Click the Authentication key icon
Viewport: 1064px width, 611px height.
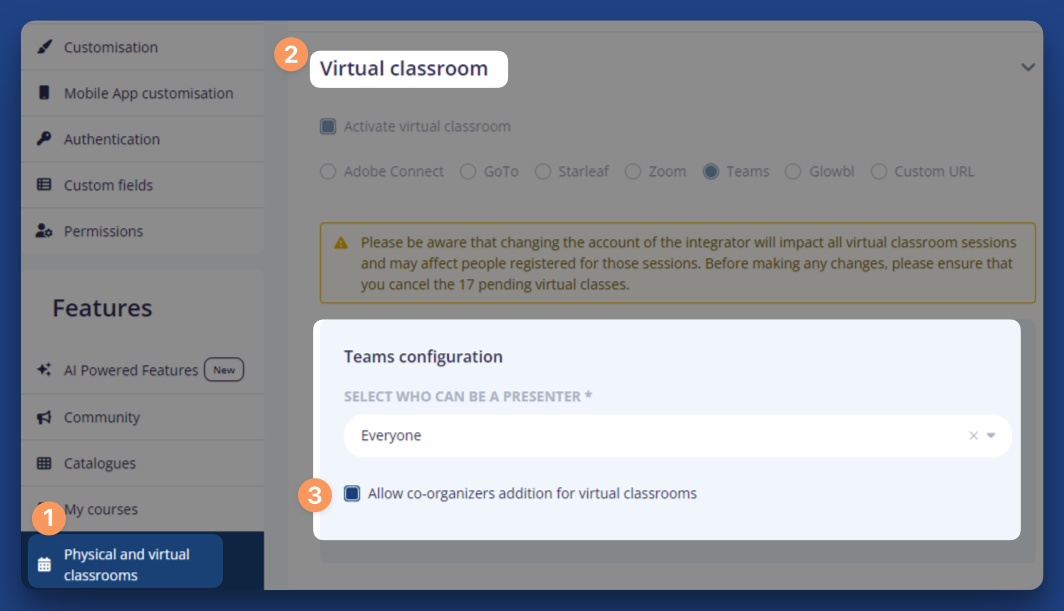point(44,139)
